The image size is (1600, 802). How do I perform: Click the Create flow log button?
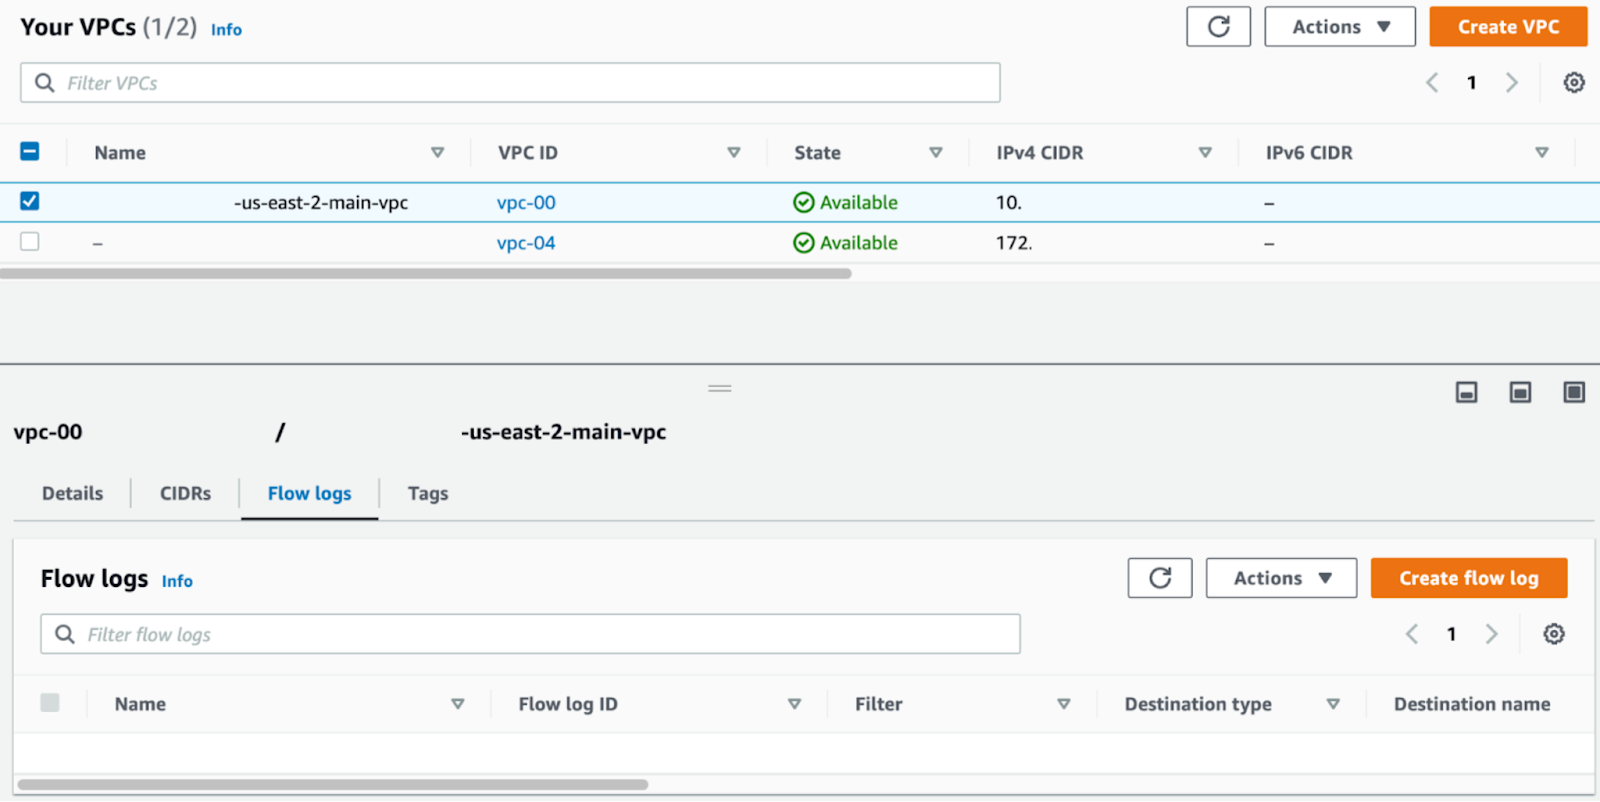[x=1467, y=578]
